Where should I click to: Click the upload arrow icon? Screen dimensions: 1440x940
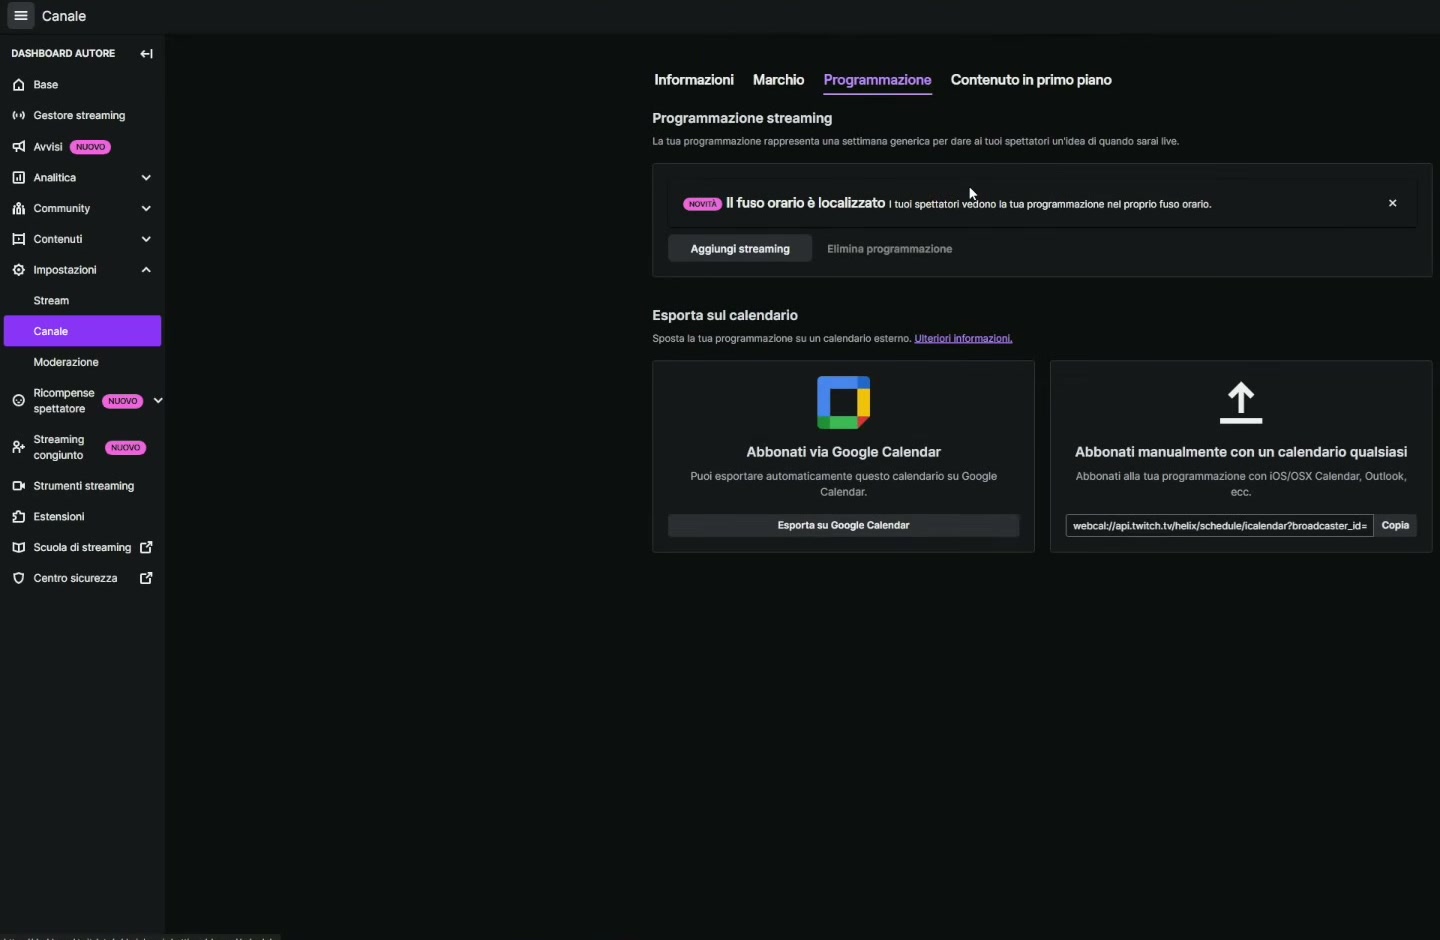click(x=1241, y=403)
